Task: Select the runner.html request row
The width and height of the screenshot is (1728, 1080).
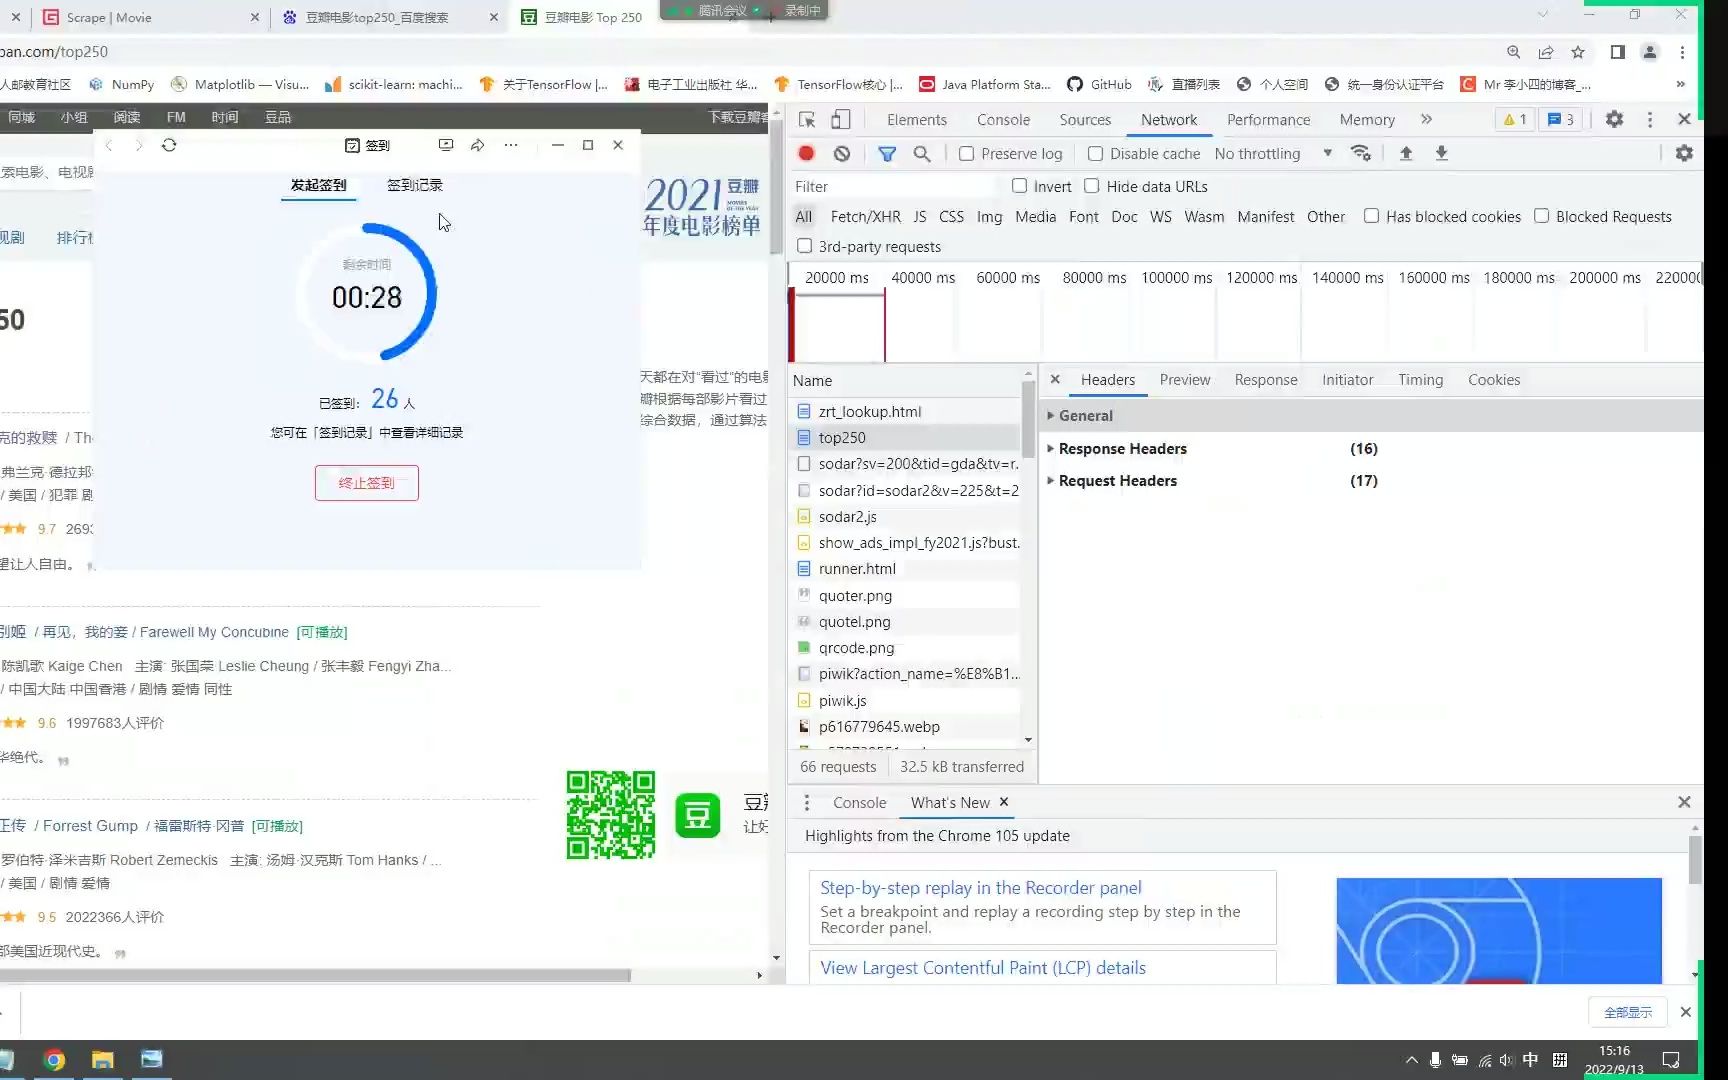Action: (x=906, y=569)
